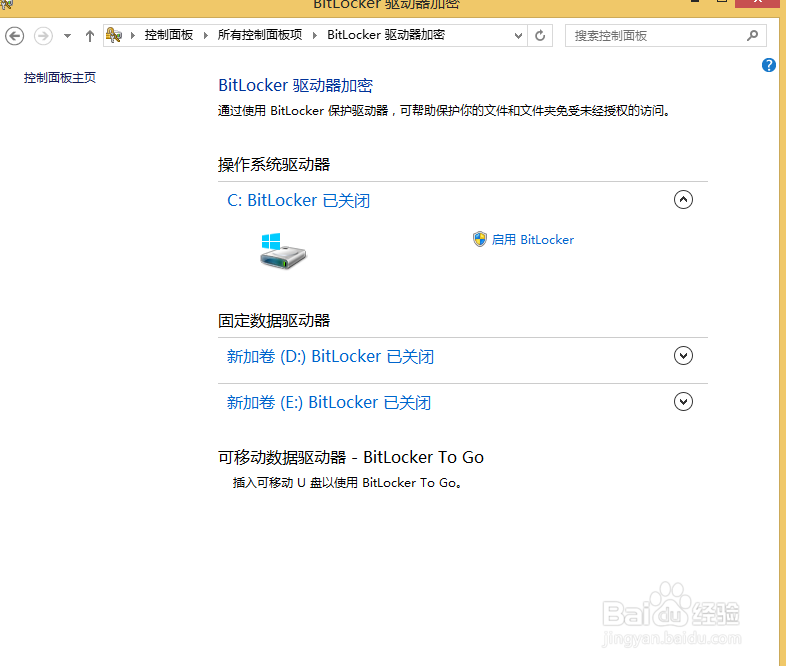Click the shield icon beside 启用 BitLocker
Screen dimensions: 786x666
click(480, 239)
